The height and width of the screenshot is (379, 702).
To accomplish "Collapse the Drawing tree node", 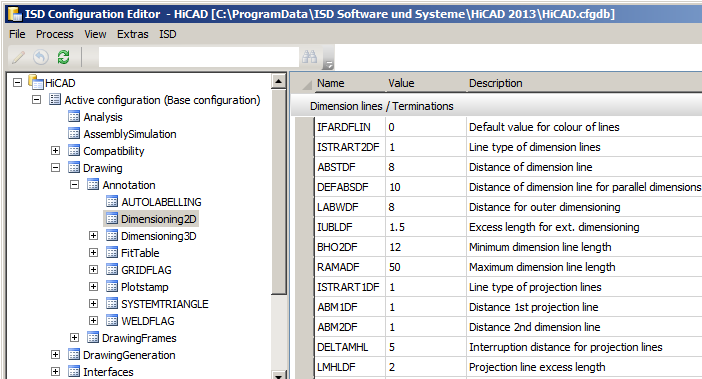I will (x=56, y=168).
